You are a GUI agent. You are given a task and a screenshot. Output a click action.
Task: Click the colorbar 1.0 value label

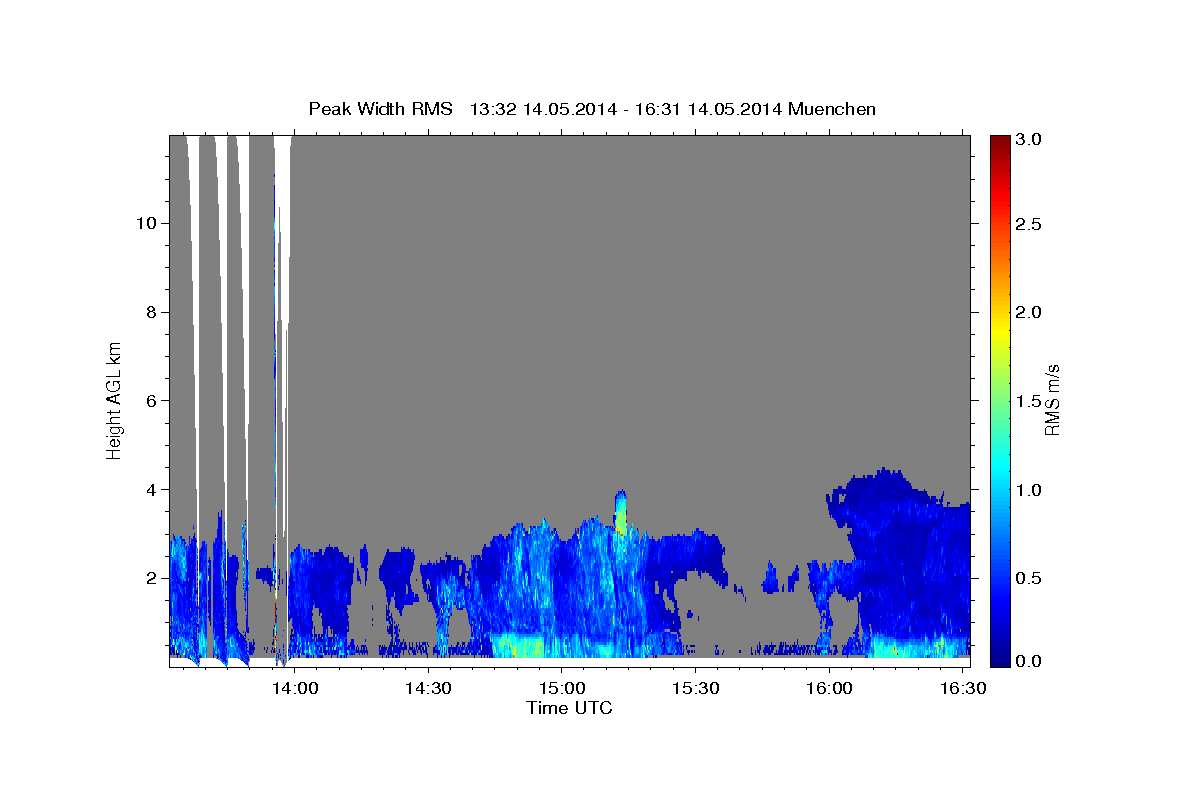point(1031,490)
